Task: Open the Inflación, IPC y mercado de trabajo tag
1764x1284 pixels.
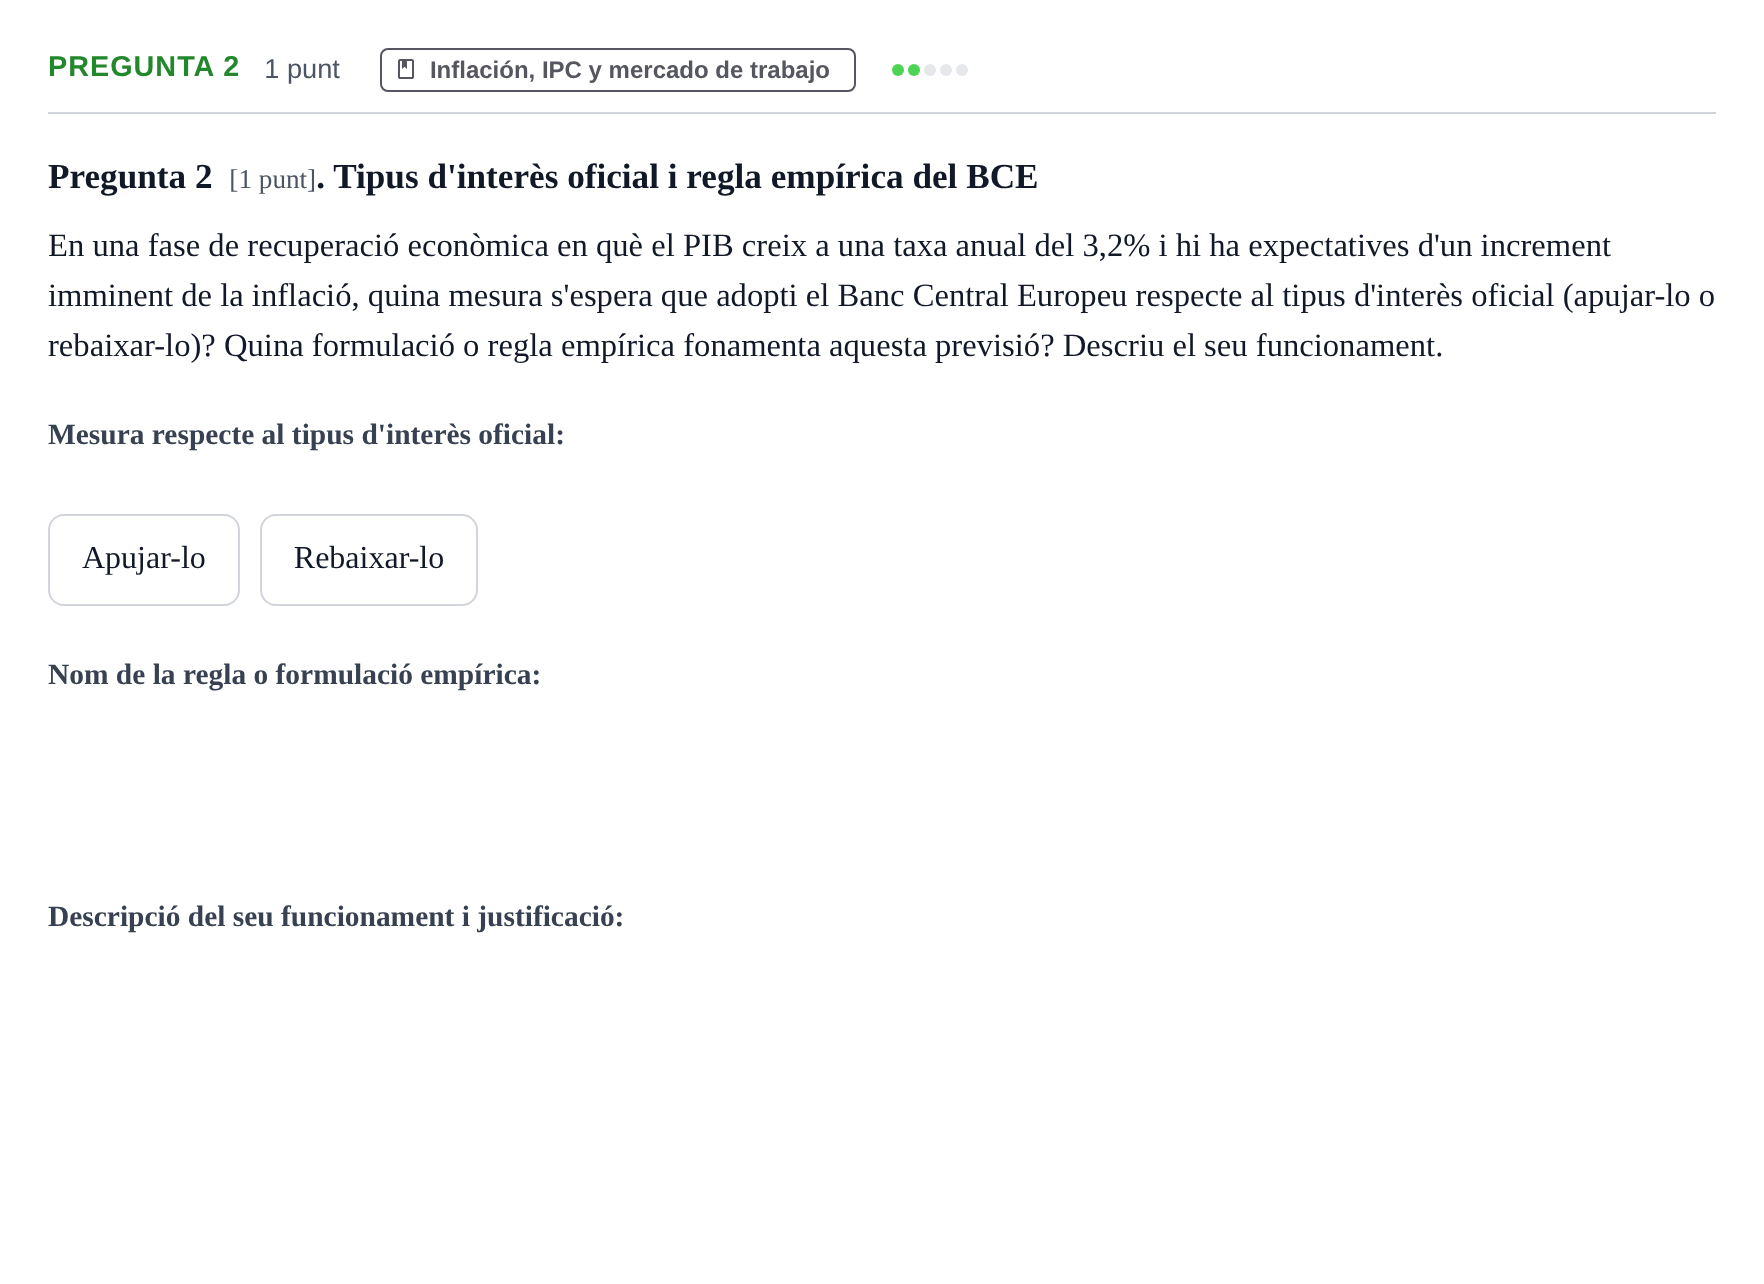Action: coord(618,70)
